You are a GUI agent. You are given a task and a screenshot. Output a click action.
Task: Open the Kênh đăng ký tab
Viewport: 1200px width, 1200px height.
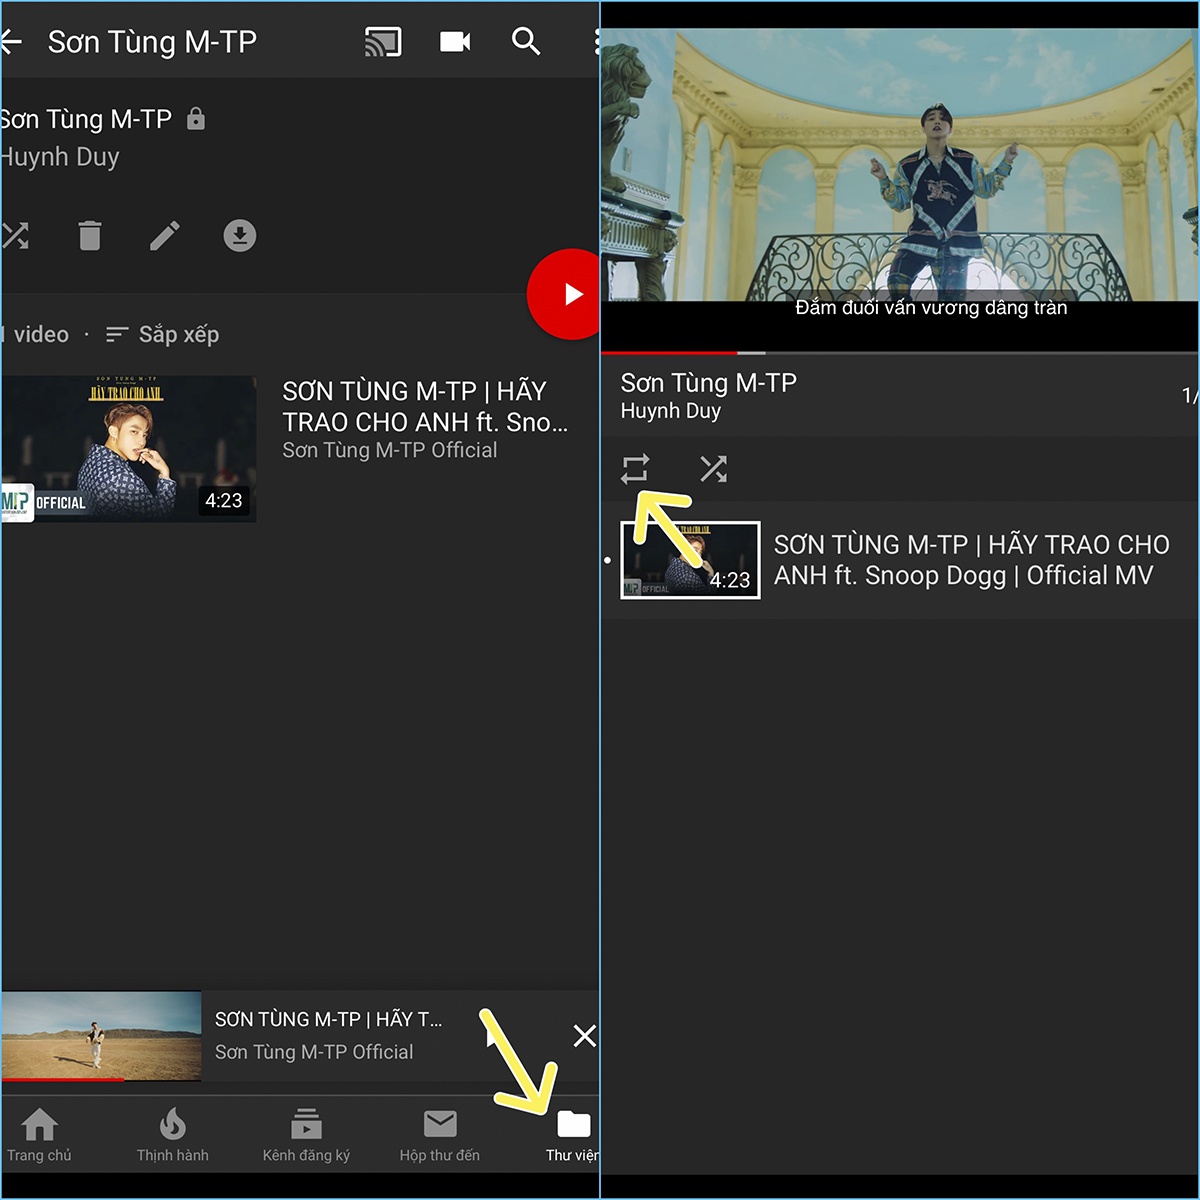click(306, 1135)
